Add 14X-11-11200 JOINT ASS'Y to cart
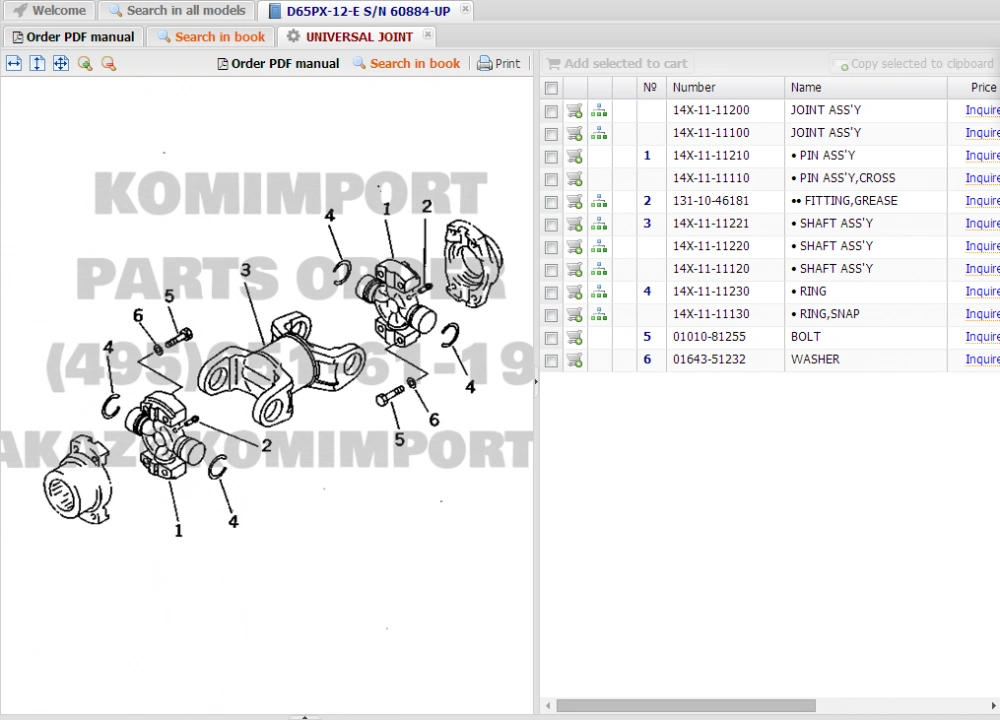 575,110
